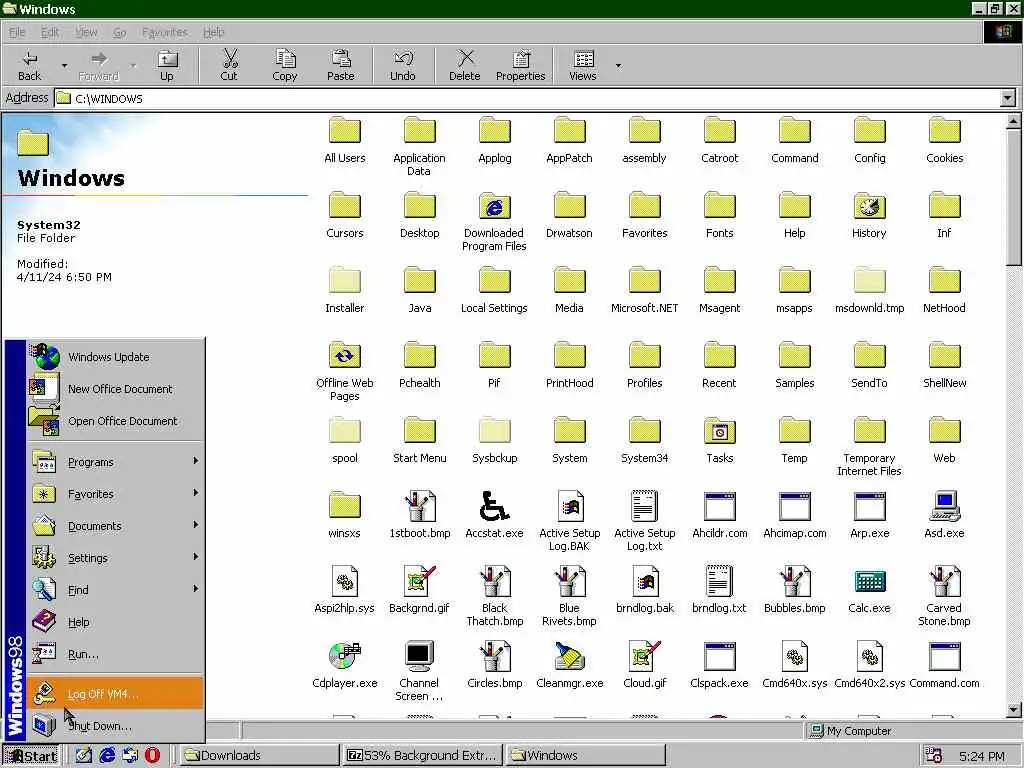The width and height of the screenshot is (1024, 768).
Task: Click the Cut toolbar icon
Action: [x=229, y=65]
